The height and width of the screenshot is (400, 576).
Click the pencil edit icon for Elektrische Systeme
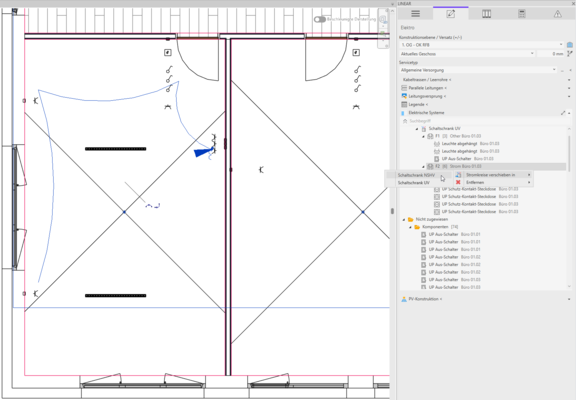(563, 113)
